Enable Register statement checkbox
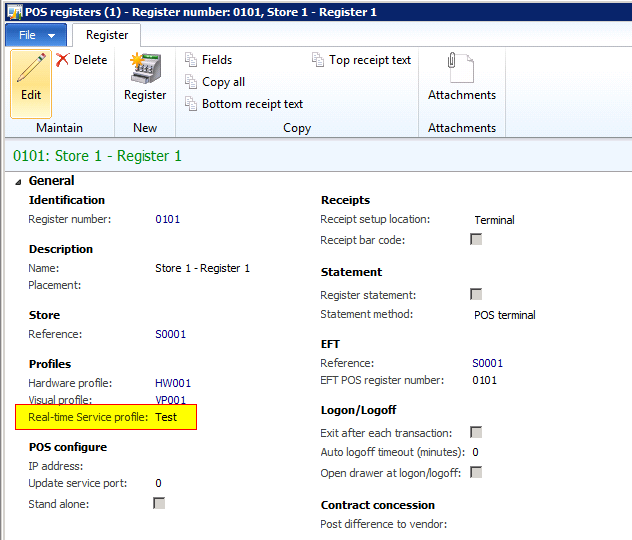The image size is (632, 540). (476, 295)
